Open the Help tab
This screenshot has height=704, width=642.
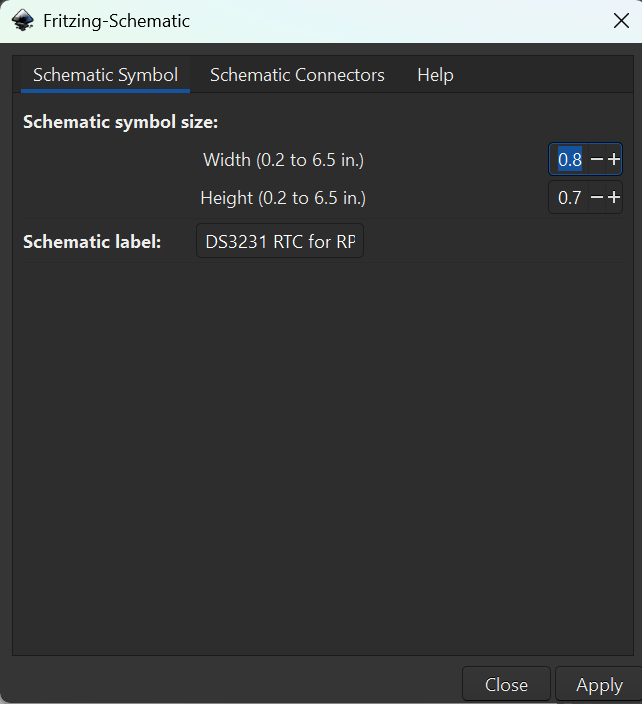click(435, 75)
